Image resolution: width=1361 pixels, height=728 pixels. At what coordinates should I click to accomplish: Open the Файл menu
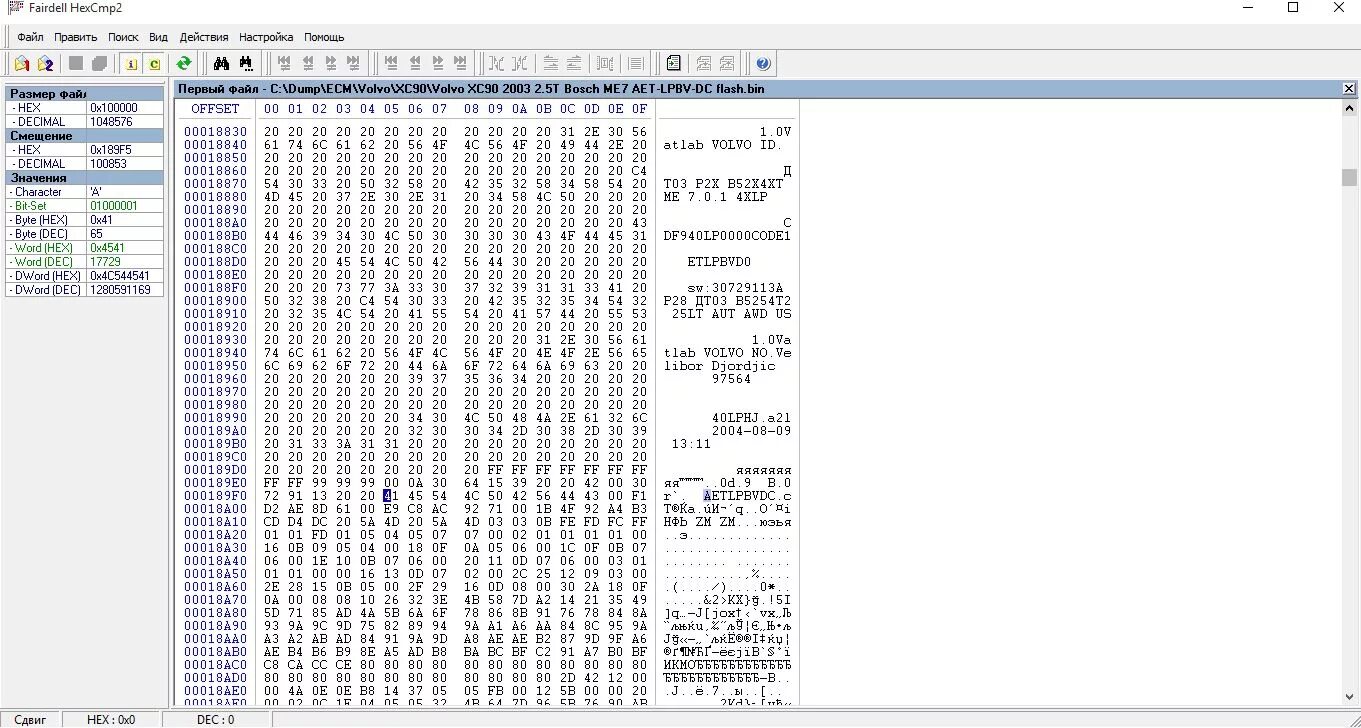click(x=30, y=37)
